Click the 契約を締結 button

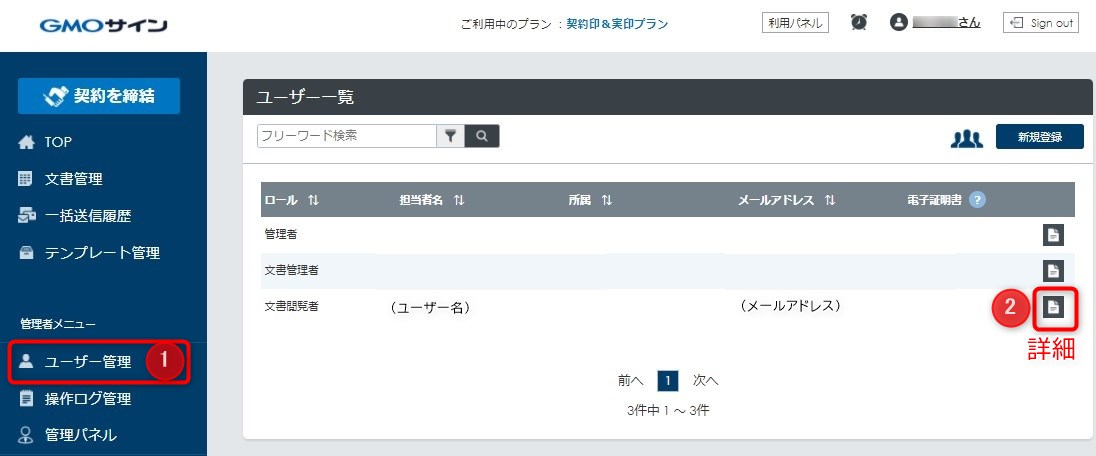pos(99,96)
